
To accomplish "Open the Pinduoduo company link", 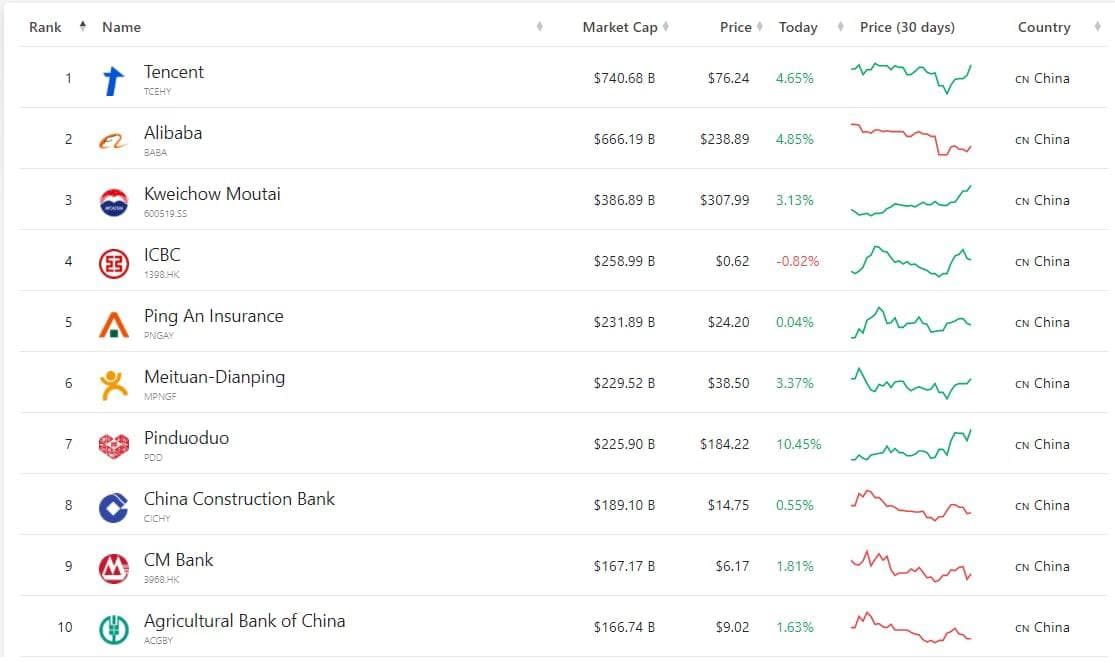I will 186,437.
